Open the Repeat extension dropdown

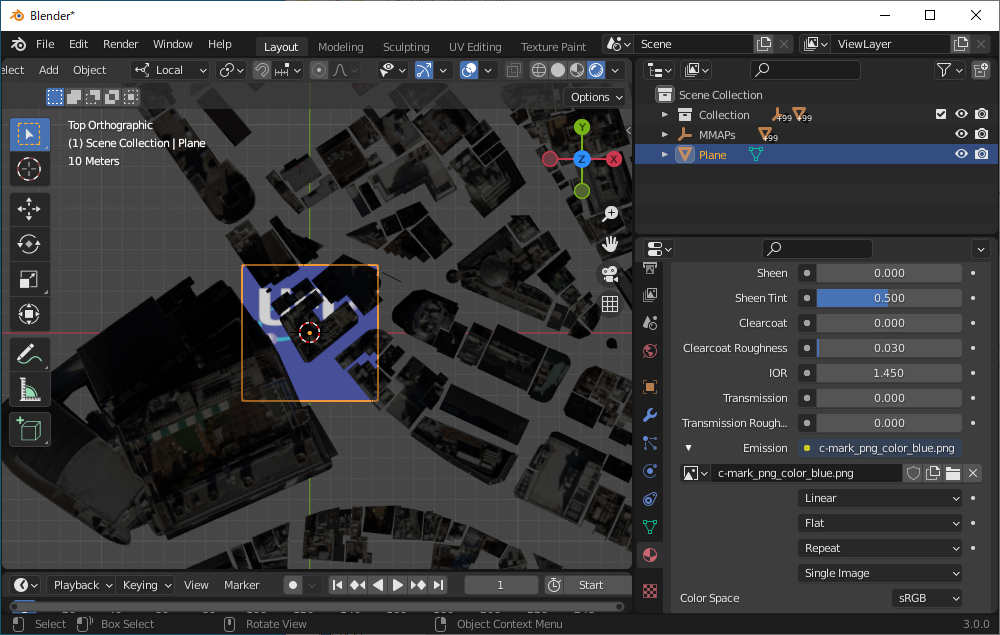880,548
